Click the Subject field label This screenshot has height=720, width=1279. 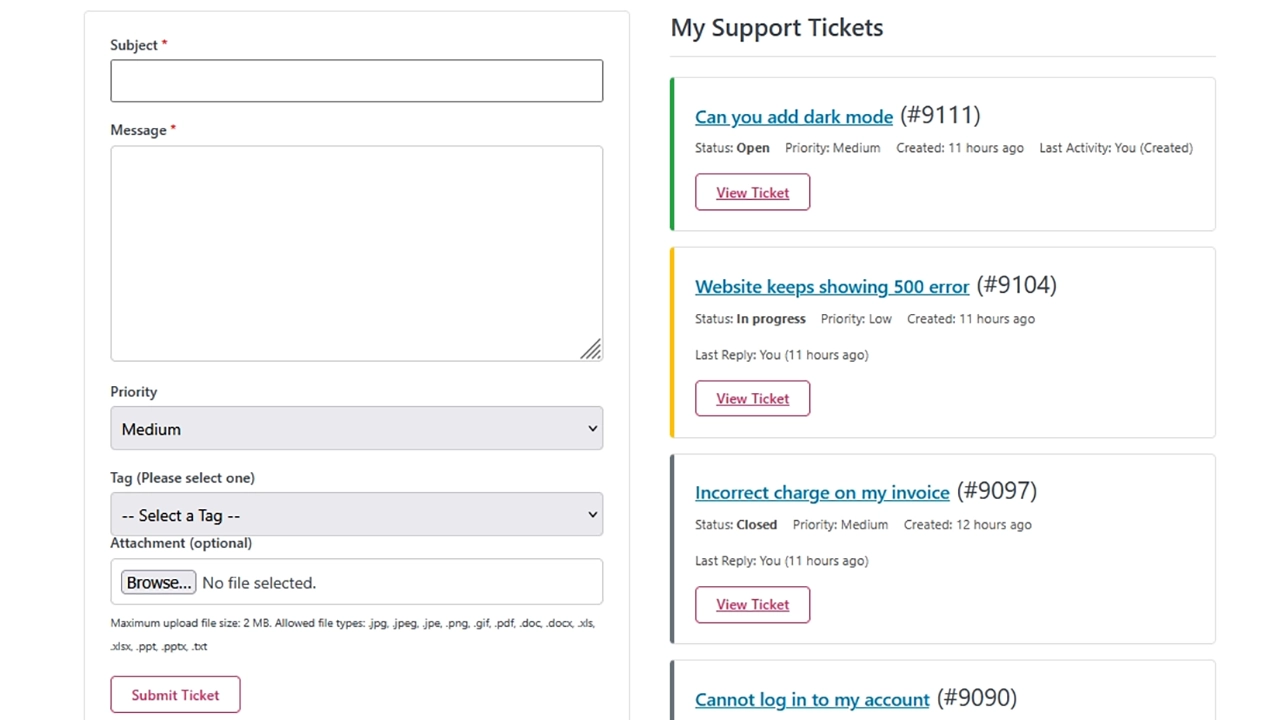pyautogui.click(x=134, y=45)
